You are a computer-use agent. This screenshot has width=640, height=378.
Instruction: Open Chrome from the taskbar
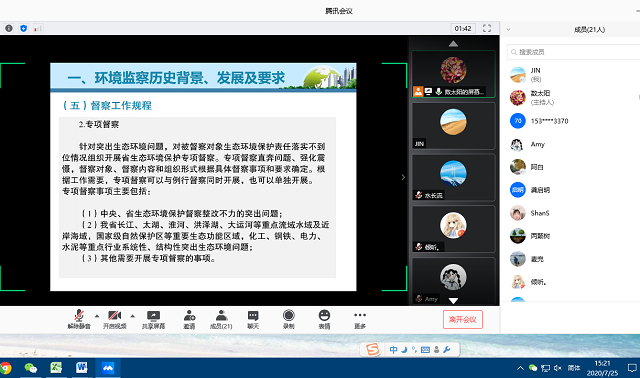[5, 368]
